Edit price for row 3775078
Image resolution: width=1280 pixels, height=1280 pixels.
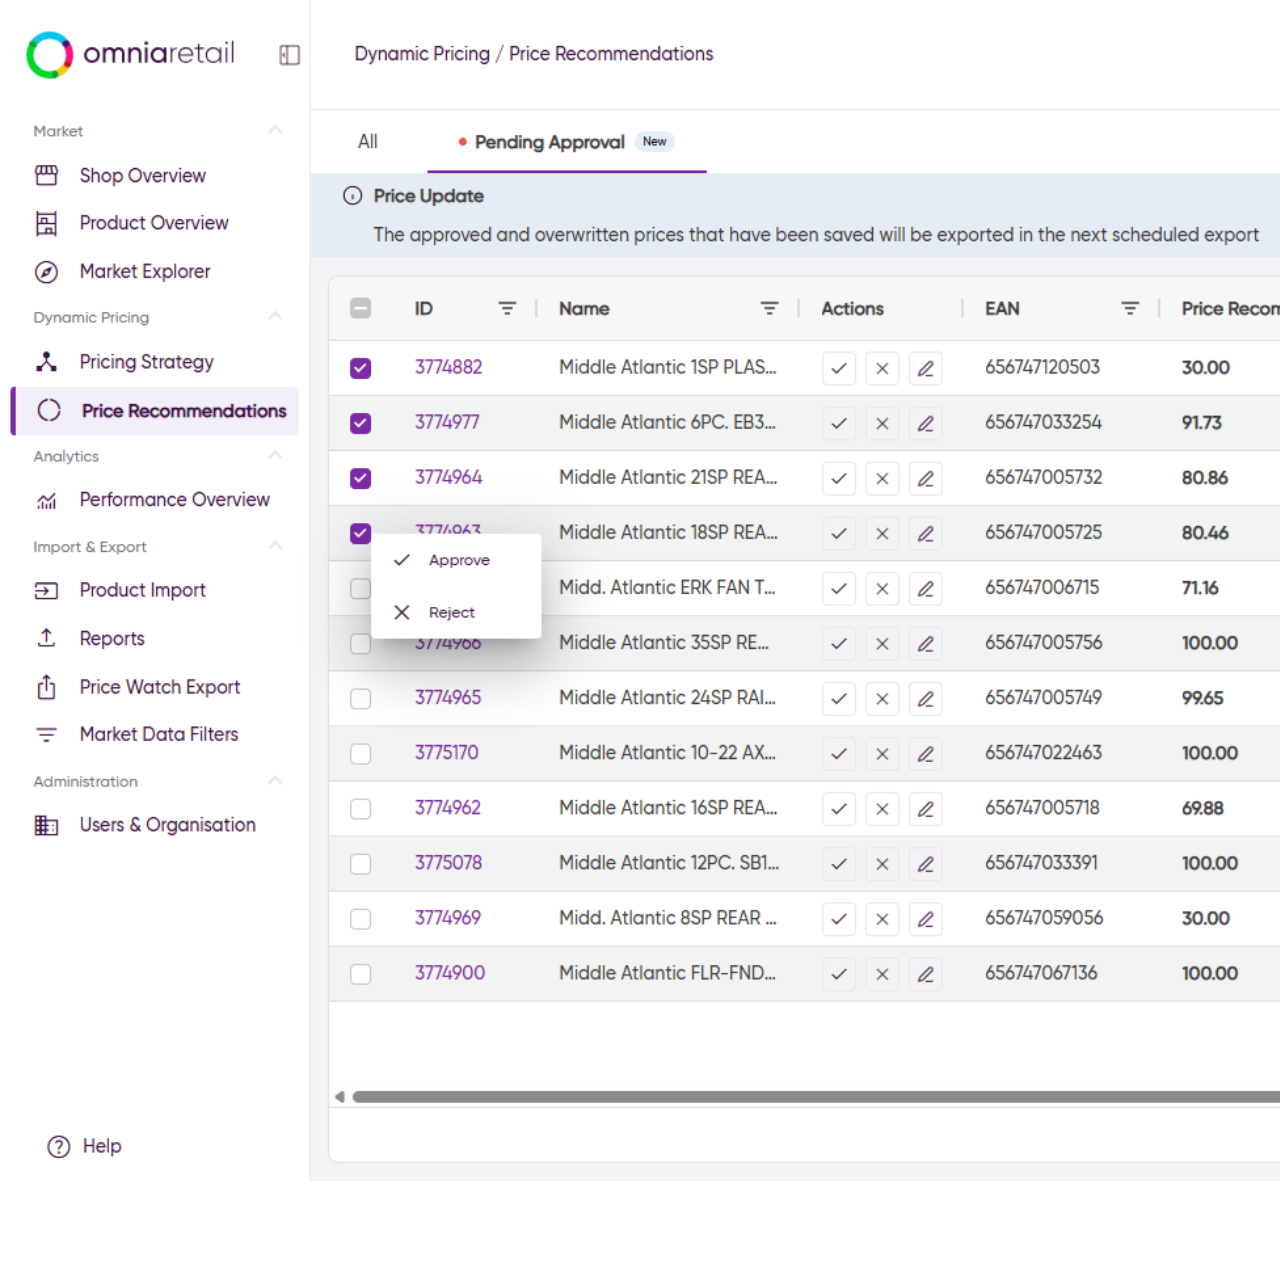pos(926,863)
